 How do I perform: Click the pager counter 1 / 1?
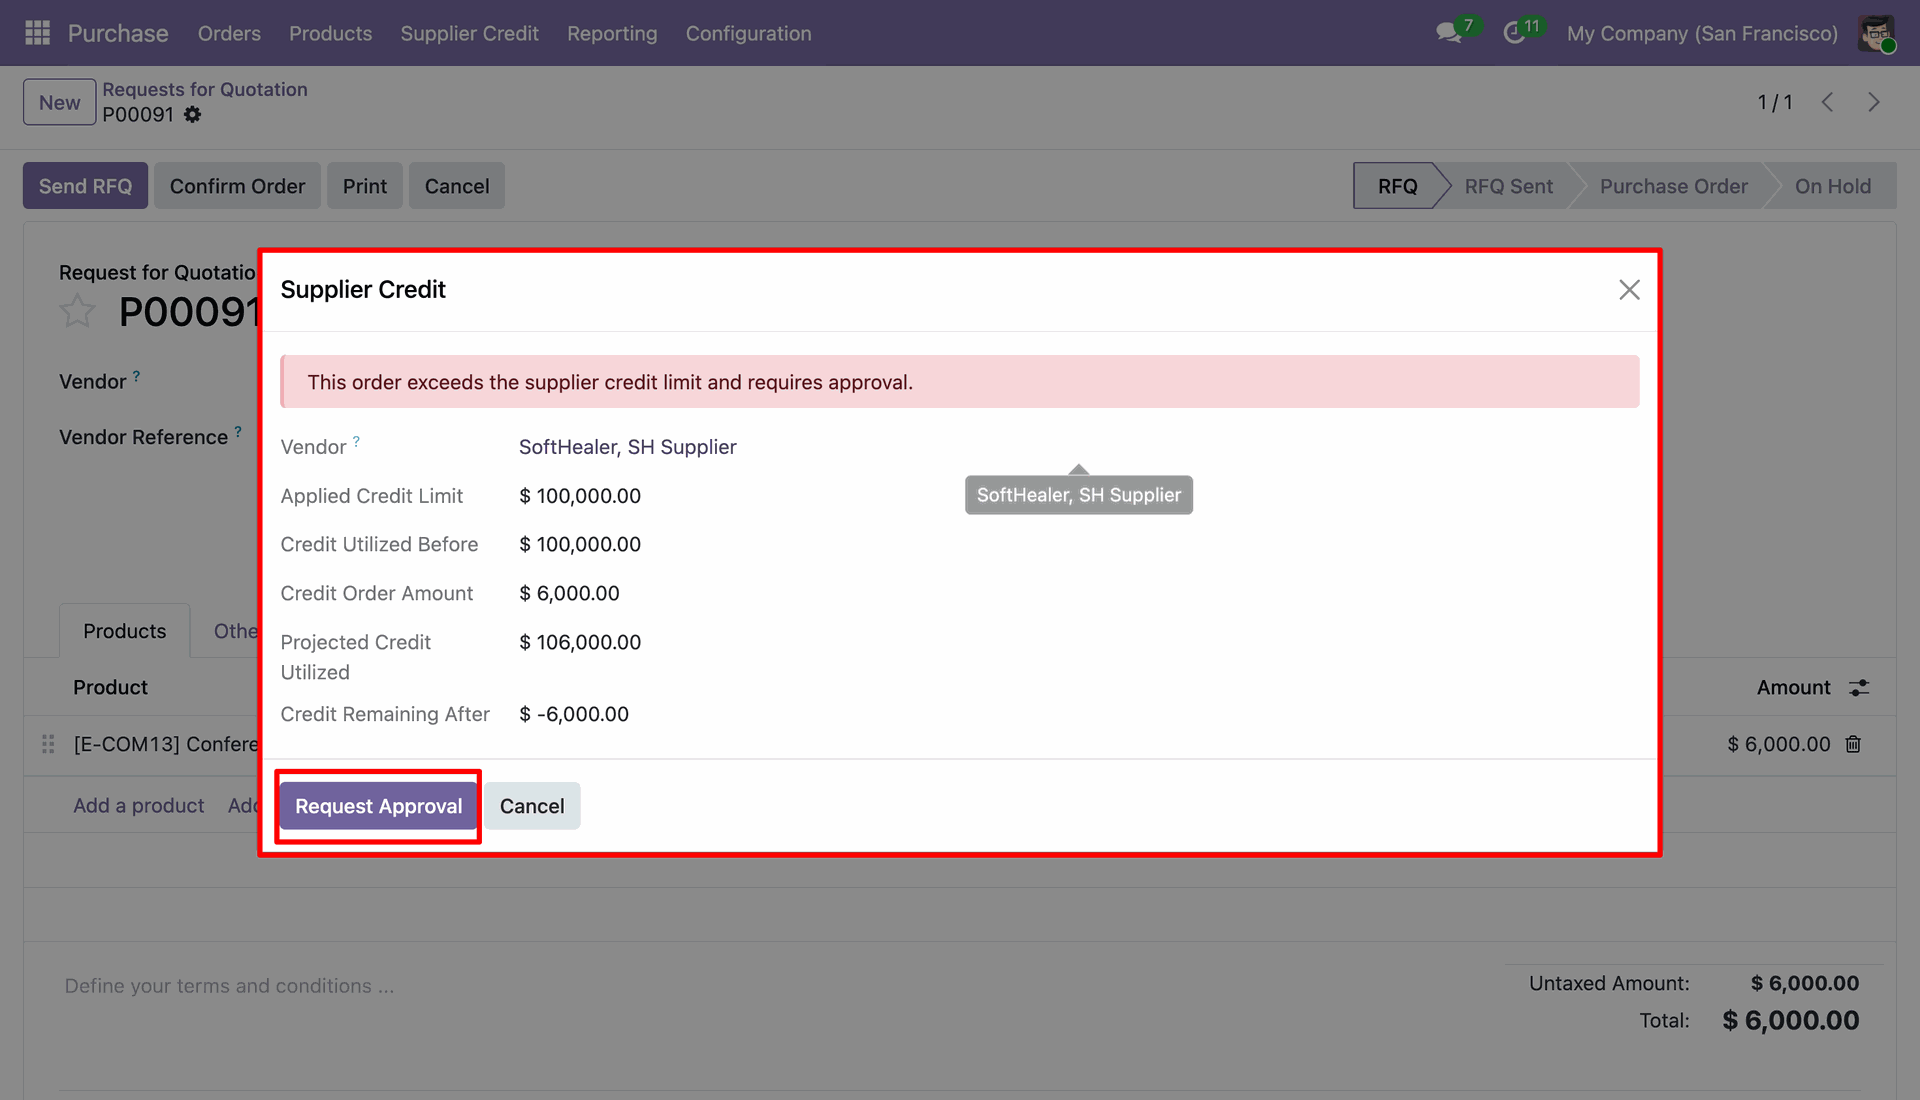[1775, 102]
